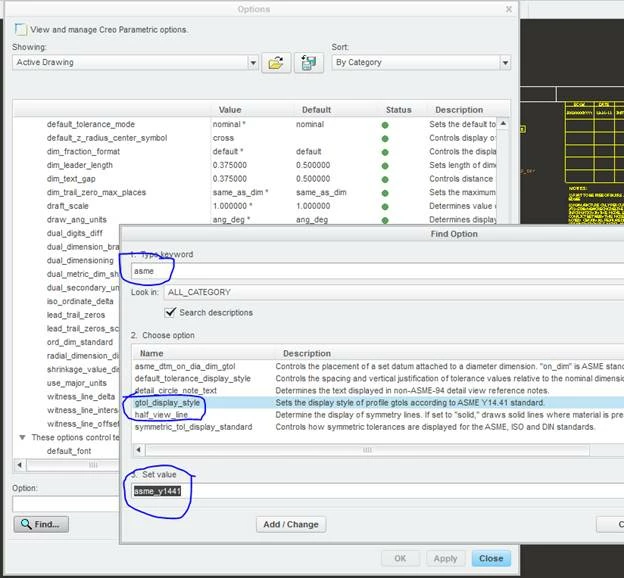Select dual_digits_diff row
The height and width of the screenshot is (578, 624).
(x=74, y=233)
